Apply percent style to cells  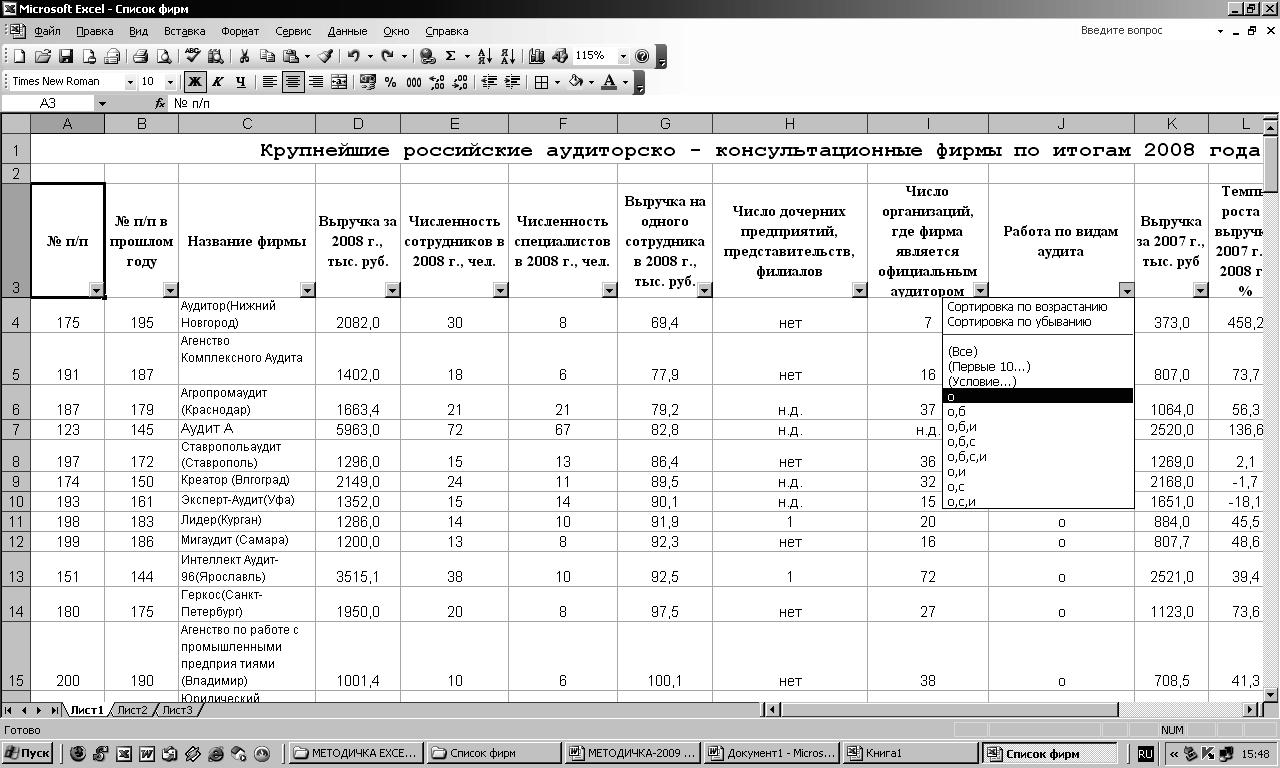point(391,82)
